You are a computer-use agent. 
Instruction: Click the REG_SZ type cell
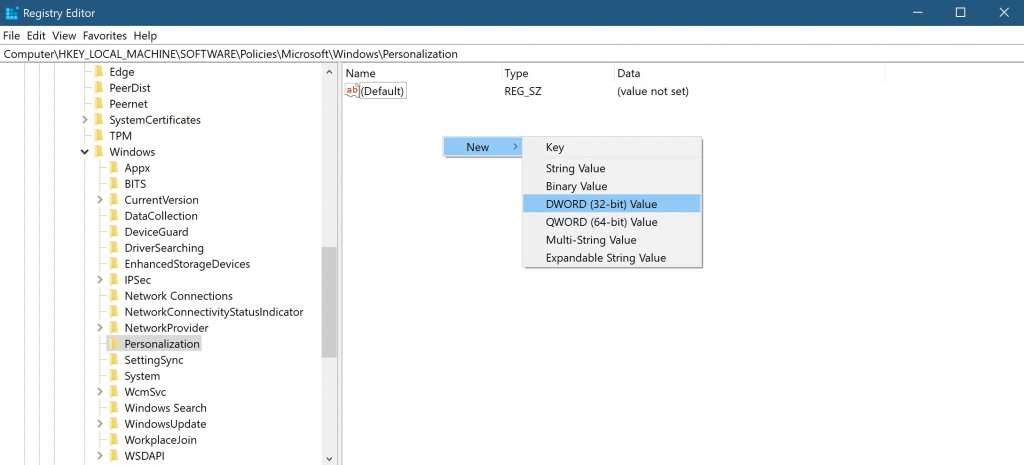[x=522, y=91]
